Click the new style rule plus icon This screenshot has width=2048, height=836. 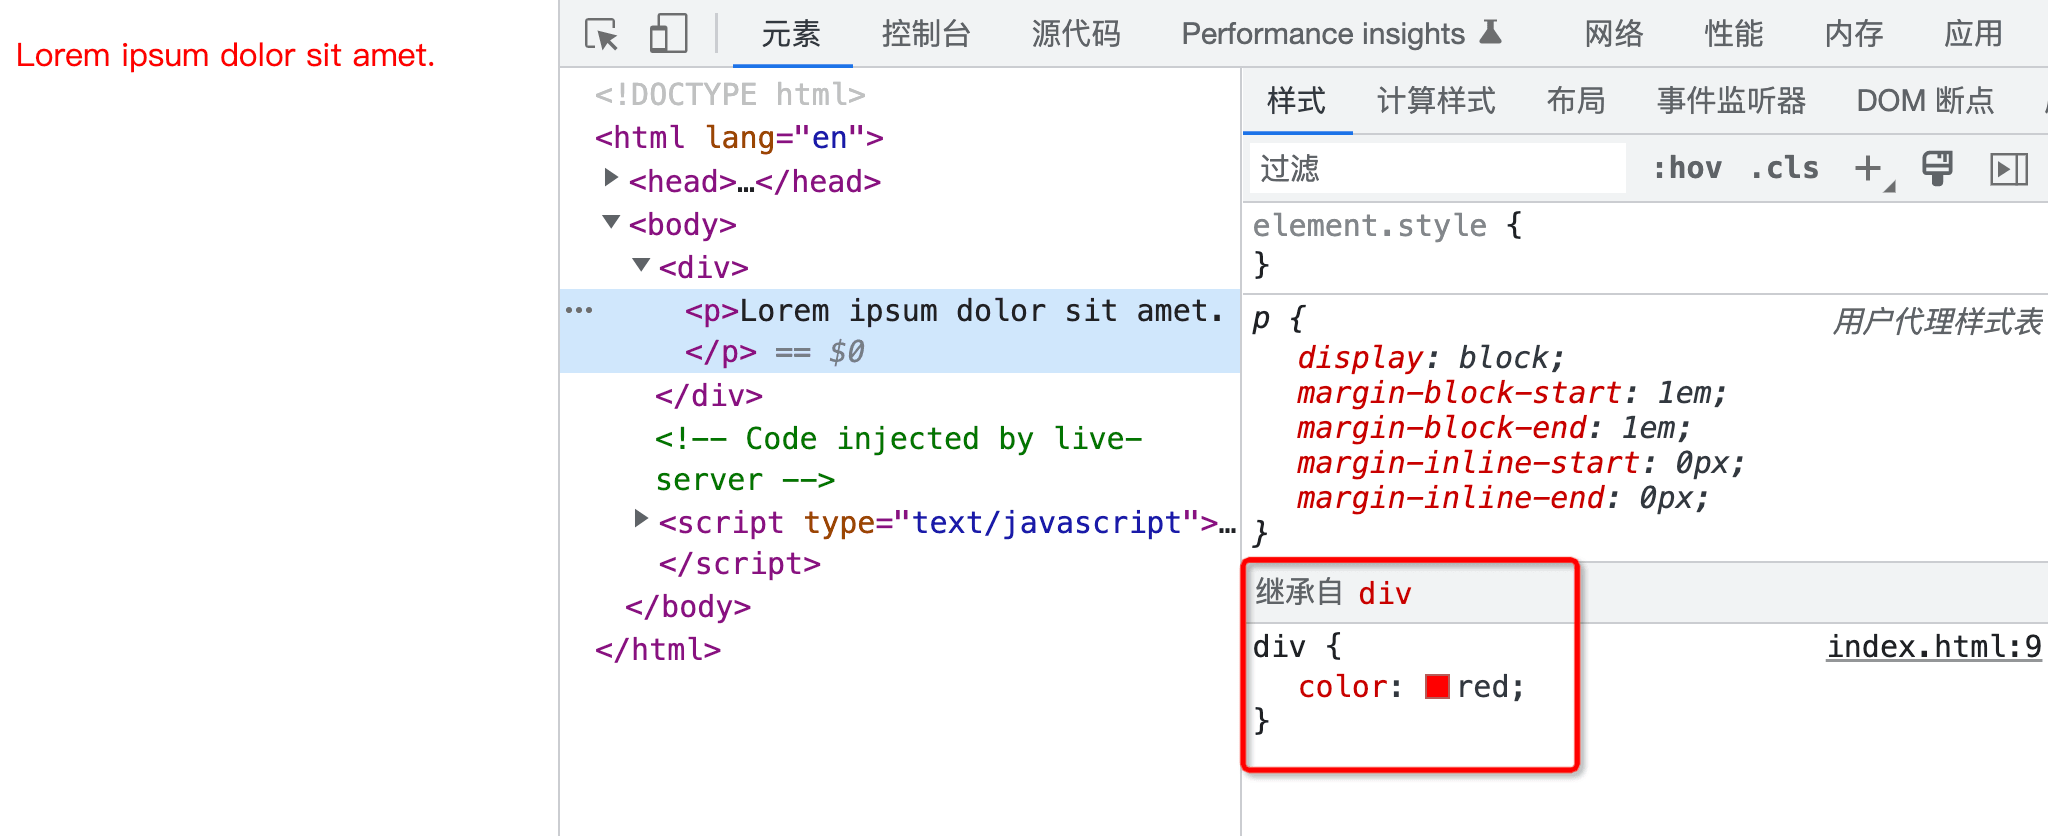coord(1868,168)
